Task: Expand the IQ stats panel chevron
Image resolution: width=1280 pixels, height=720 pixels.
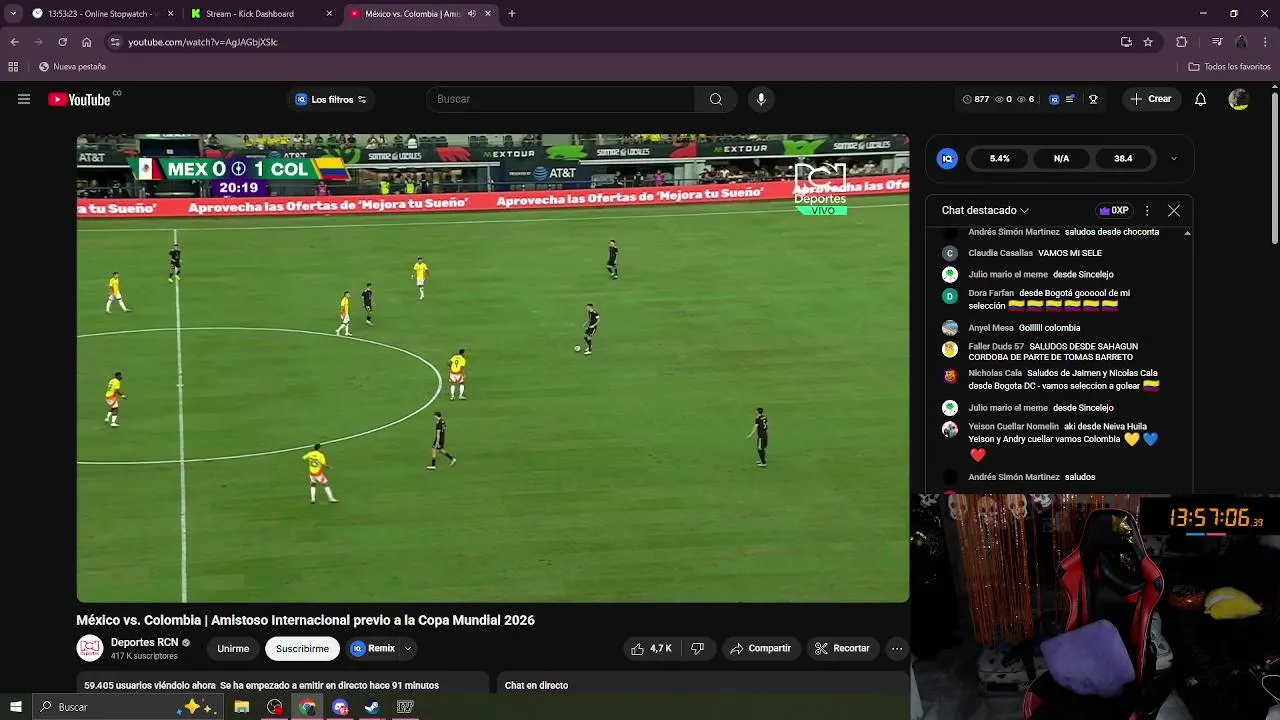Action: (1174, 158)
